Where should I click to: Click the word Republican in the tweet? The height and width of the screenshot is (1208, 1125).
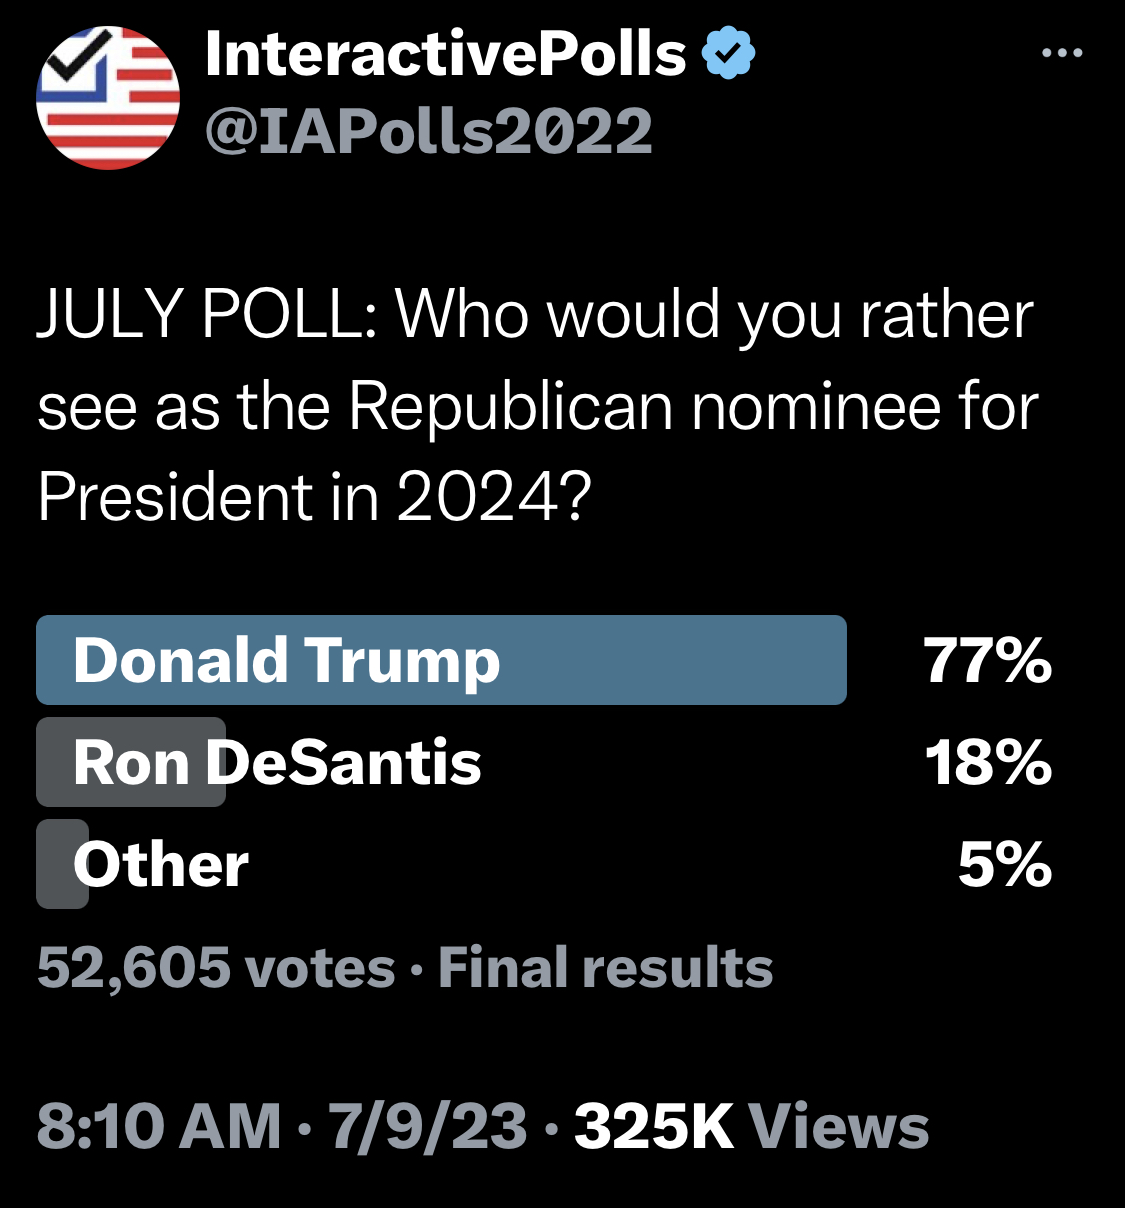[x=510, y=408]
